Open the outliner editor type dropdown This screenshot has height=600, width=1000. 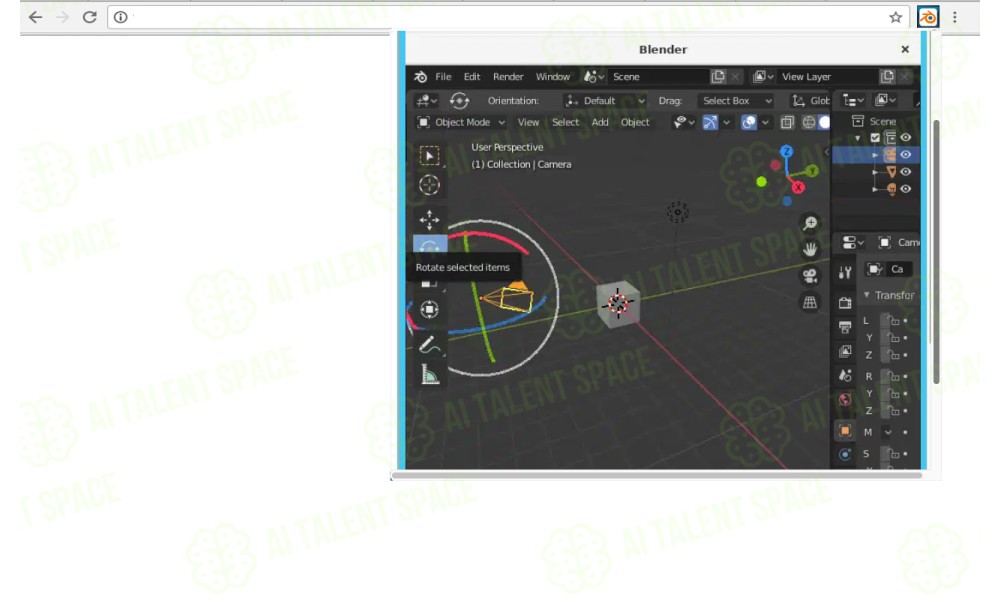coord(853,101)
